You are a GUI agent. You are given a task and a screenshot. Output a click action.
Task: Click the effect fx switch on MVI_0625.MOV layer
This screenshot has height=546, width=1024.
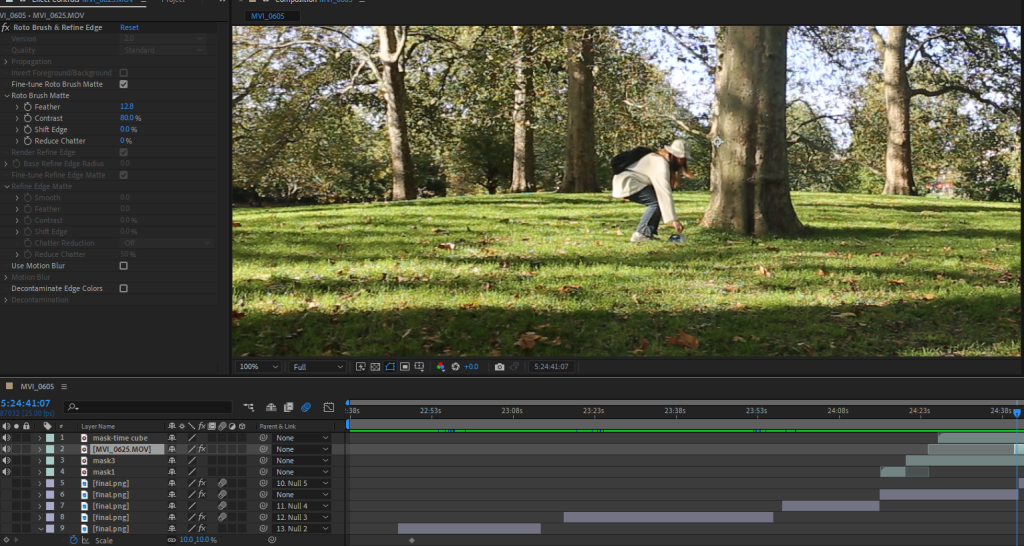[x=202, y=449]
